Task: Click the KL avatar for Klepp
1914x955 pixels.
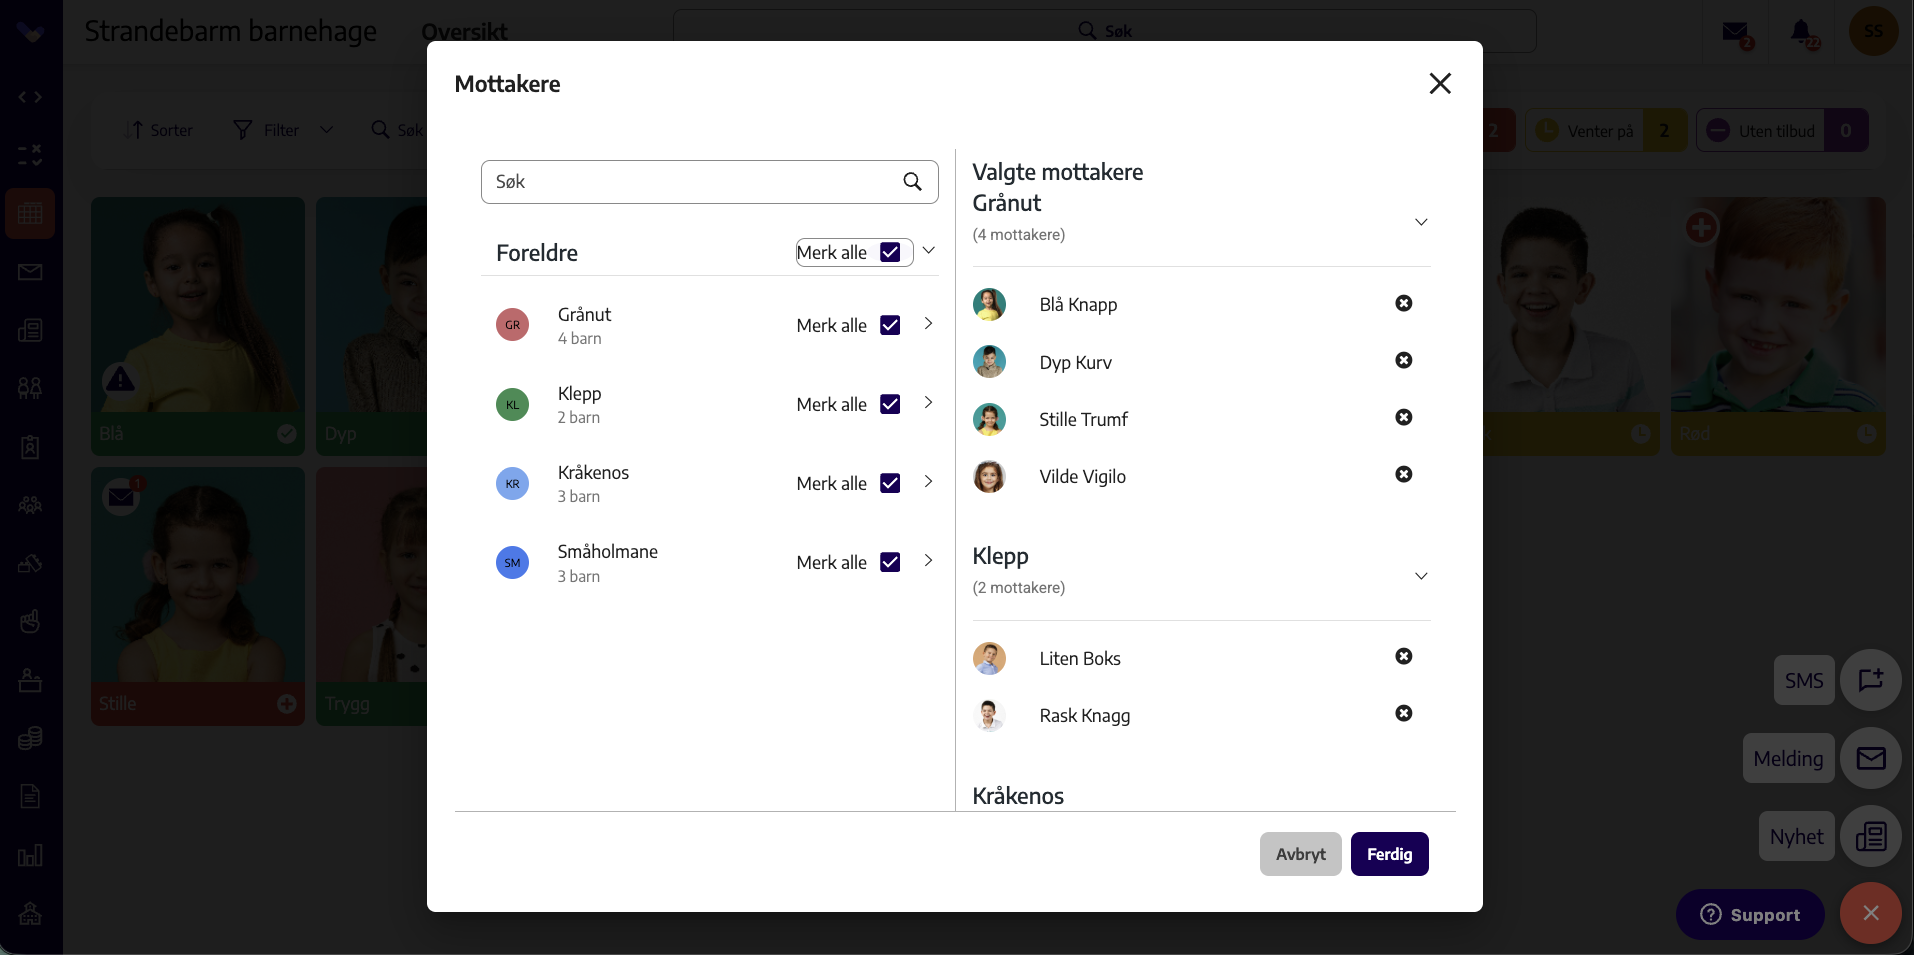Action: click(512, 404)
